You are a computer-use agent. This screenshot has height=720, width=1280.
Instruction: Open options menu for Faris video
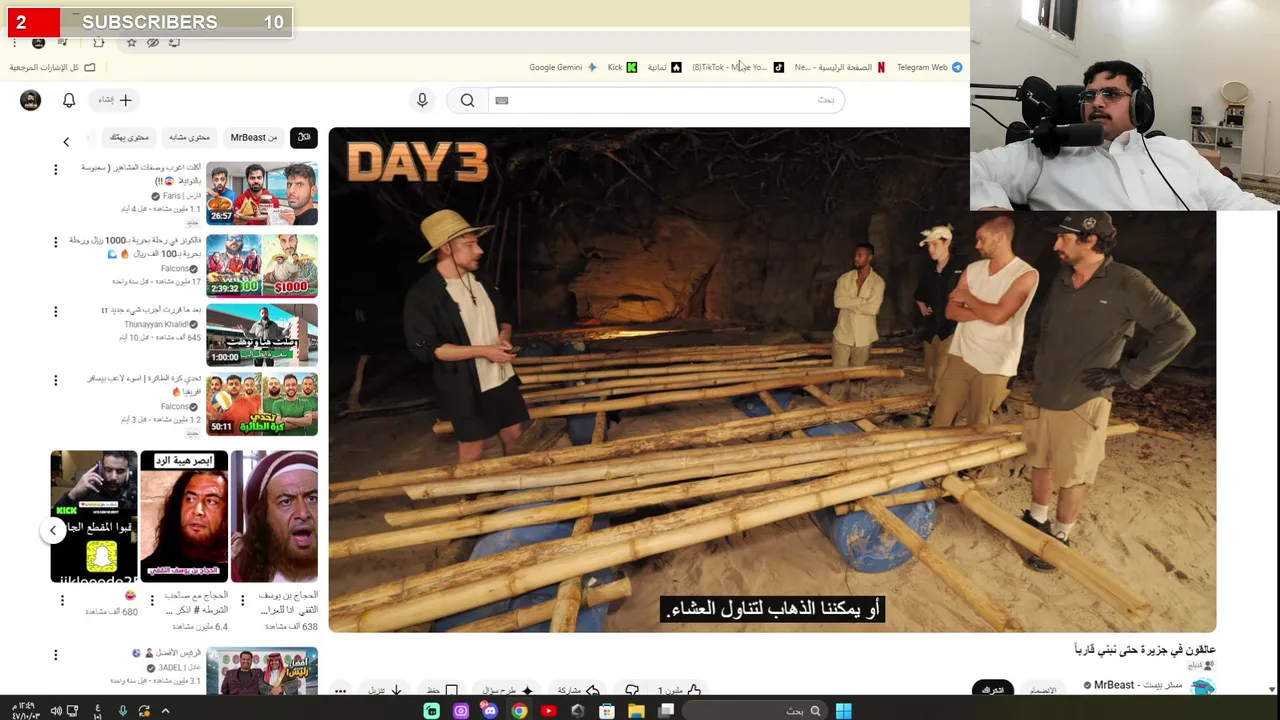56,170
